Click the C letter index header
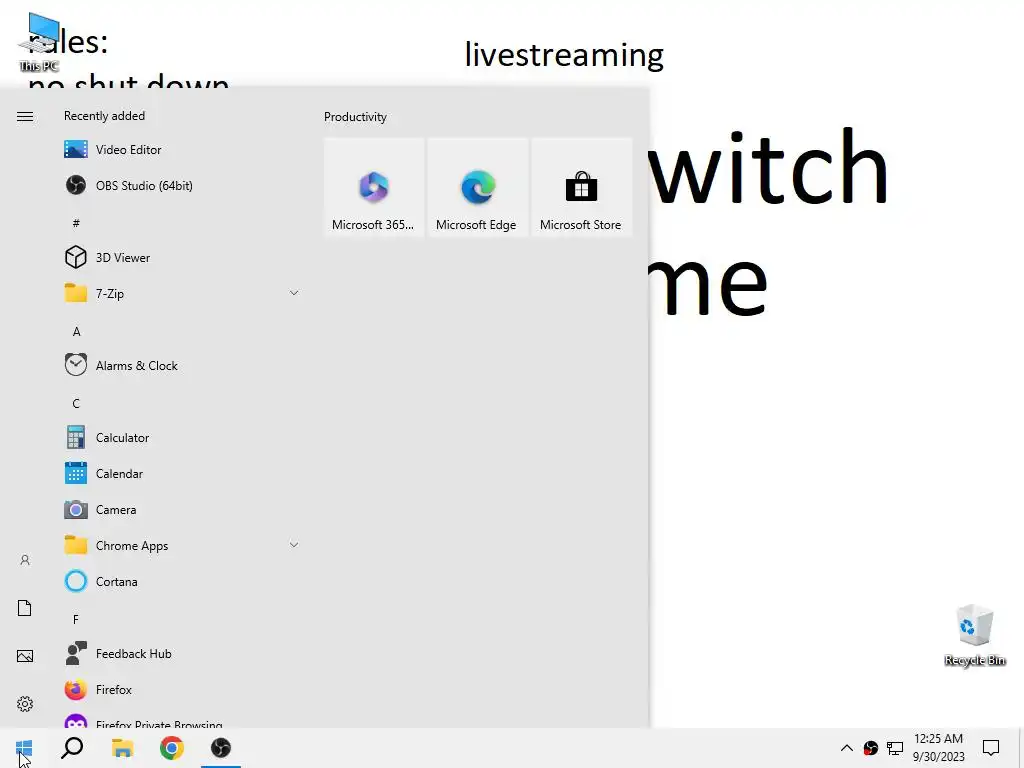 pyautogui.click(x=76, y=404)
